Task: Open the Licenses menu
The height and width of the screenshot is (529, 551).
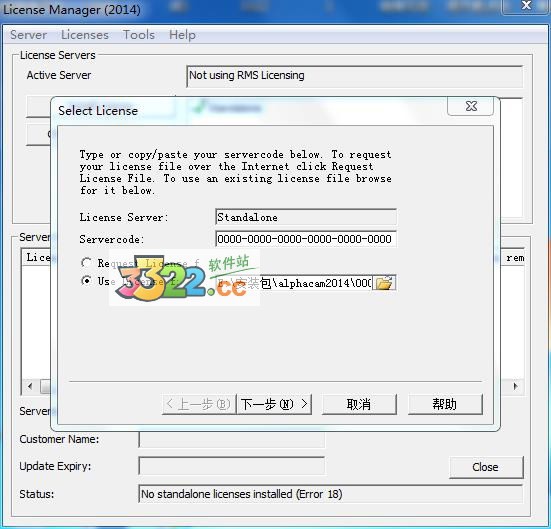Action: (85, 35)
